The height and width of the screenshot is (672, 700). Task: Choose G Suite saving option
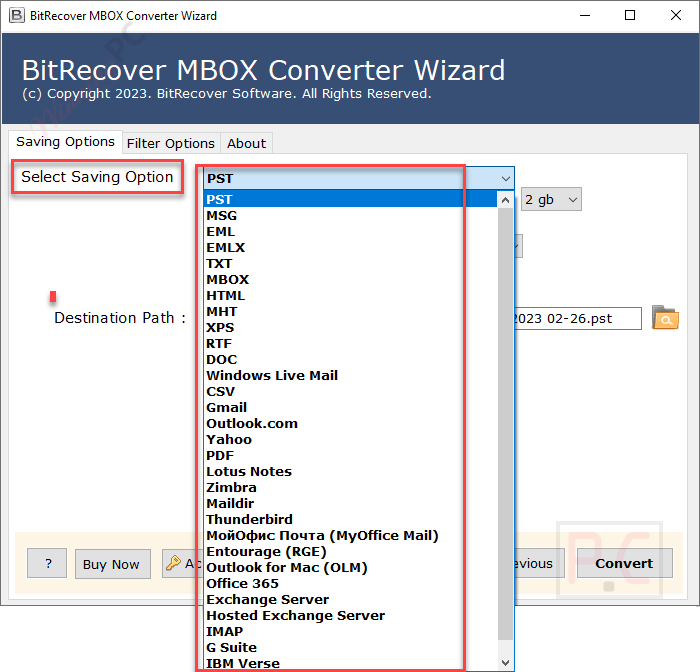[350, 647]
